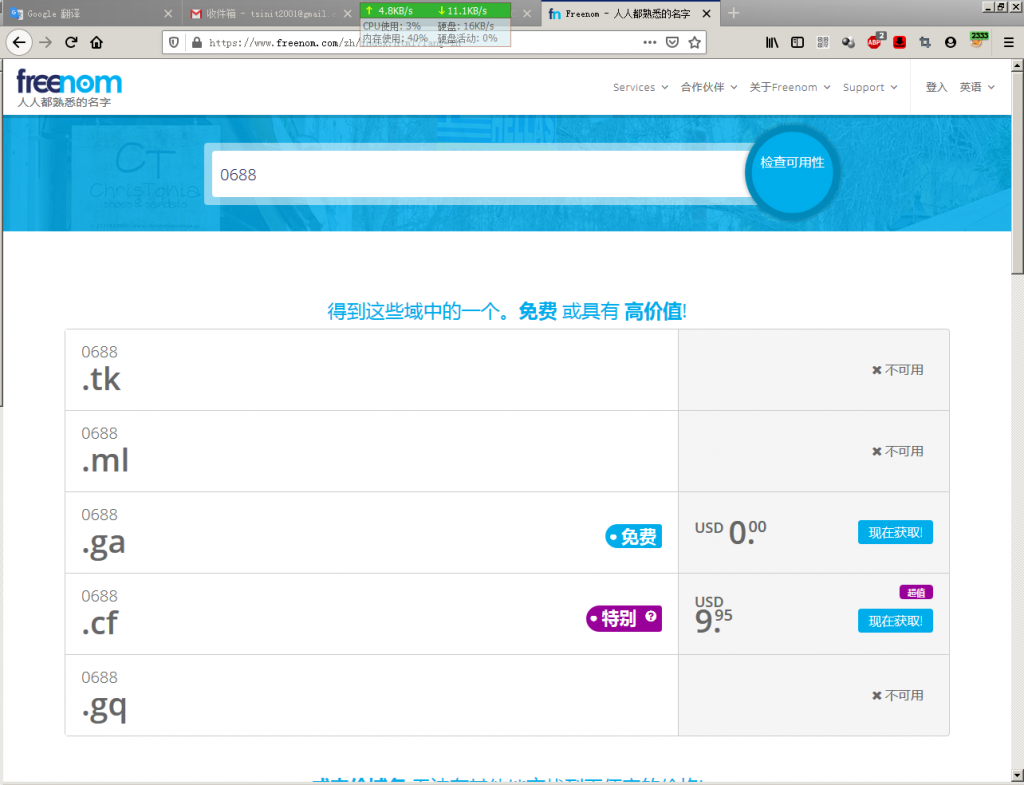This screenshot has width=1024, height=785.
Task: Close the Freenom tab
Action: tap(706, 13)
